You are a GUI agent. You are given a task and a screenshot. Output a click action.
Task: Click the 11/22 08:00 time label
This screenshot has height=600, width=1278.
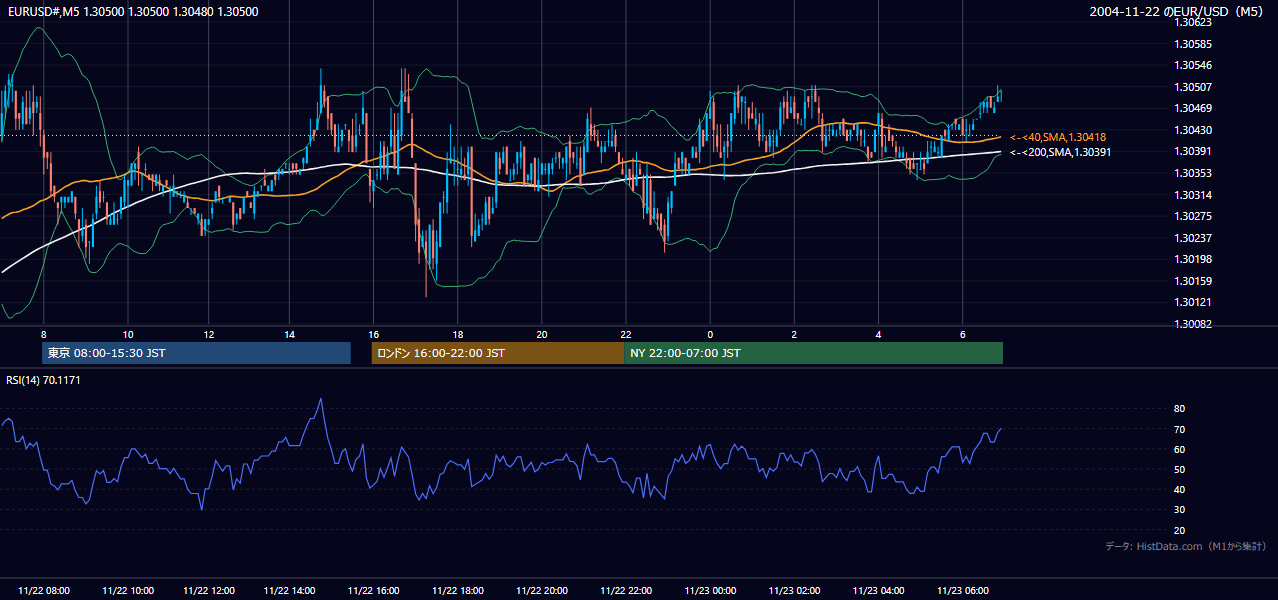point(44,591)
